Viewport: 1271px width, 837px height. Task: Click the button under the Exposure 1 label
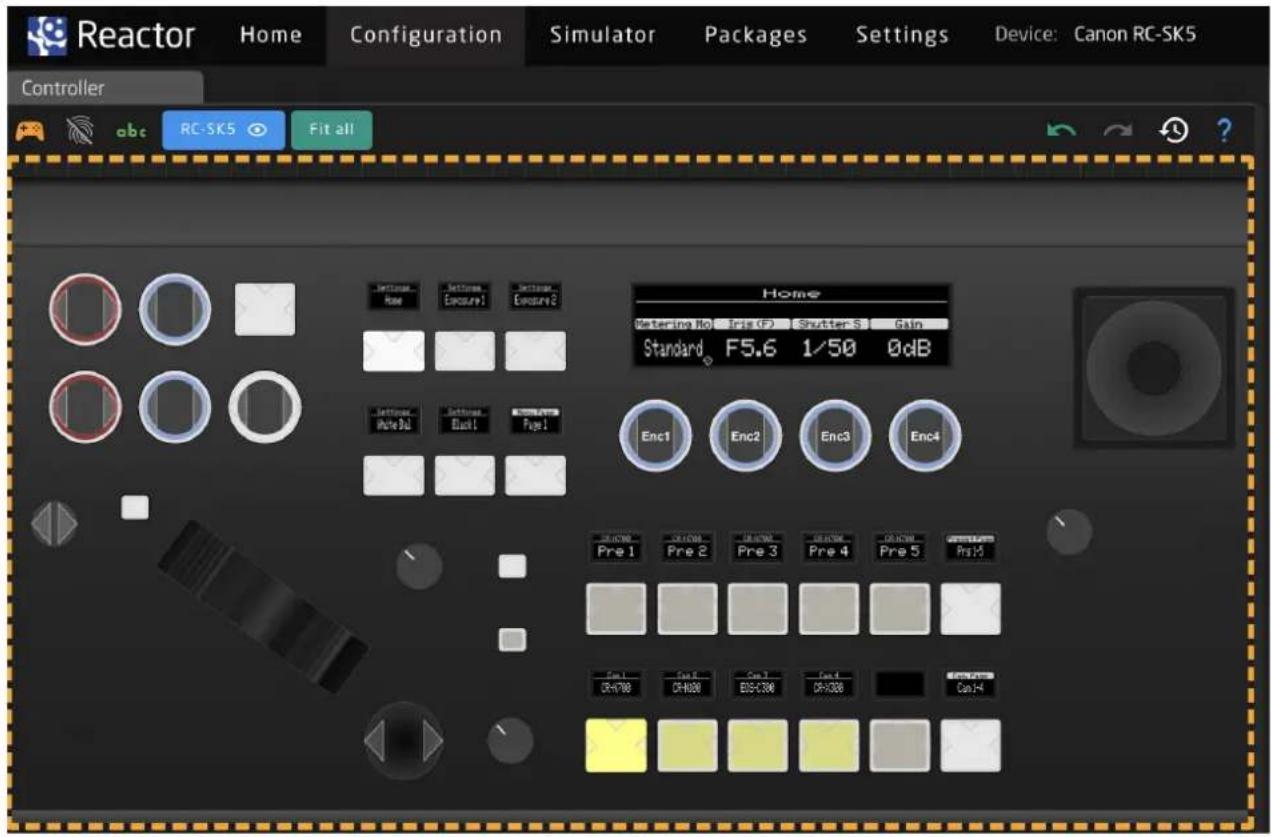(464, 351)
